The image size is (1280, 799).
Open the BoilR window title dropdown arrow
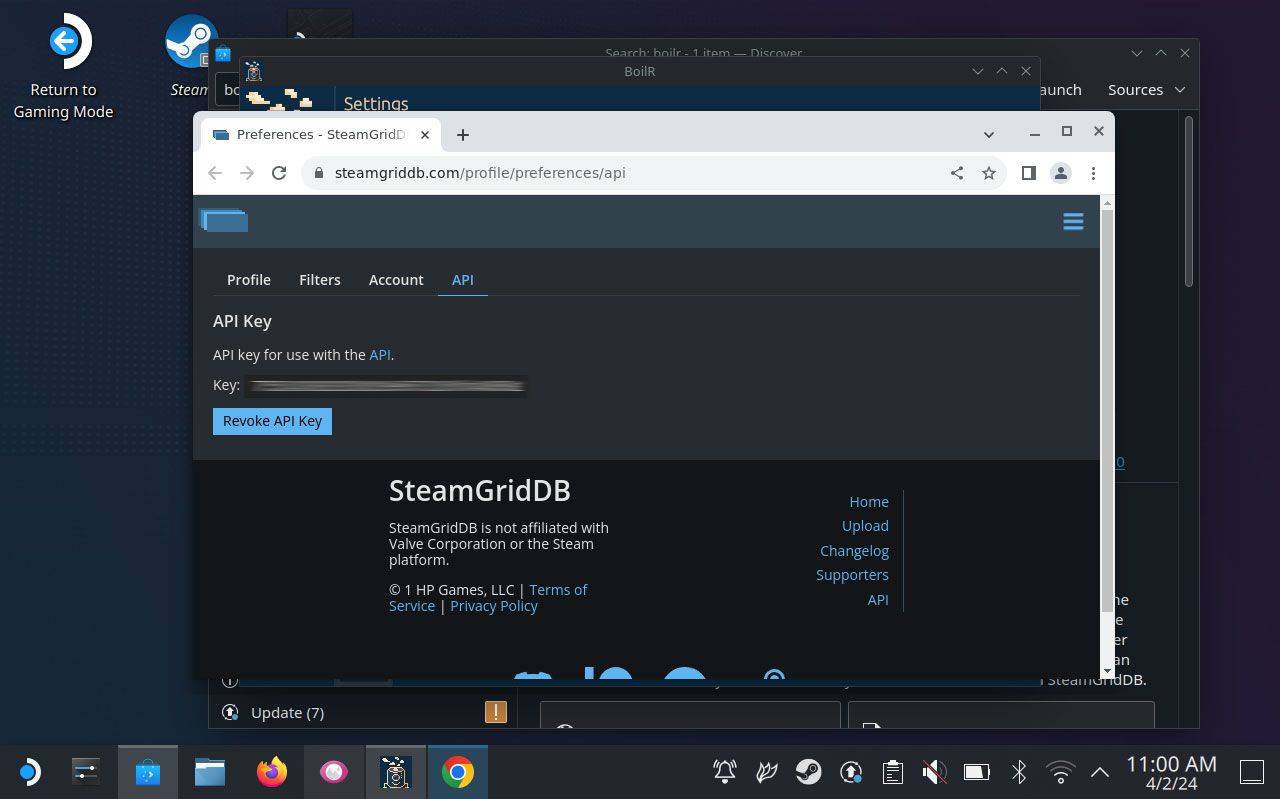(x=978, y=71)
